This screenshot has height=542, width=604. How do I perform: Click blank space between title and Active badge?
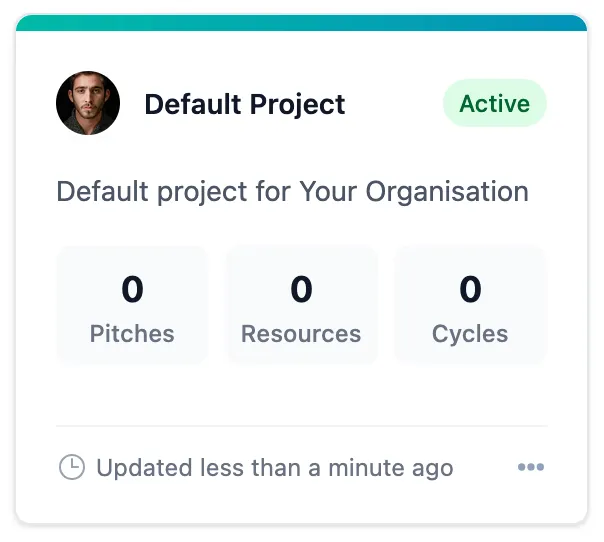click(394, 104)
